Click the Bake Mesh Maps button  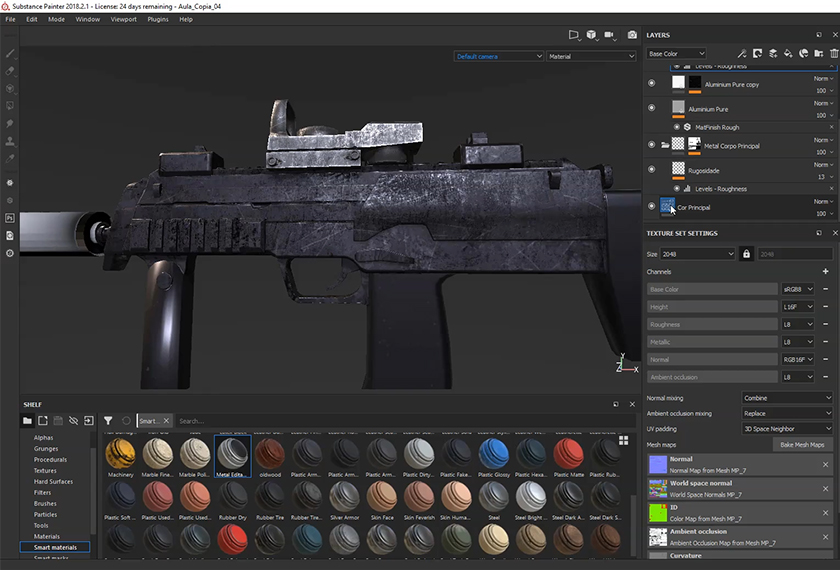point(804,444)
